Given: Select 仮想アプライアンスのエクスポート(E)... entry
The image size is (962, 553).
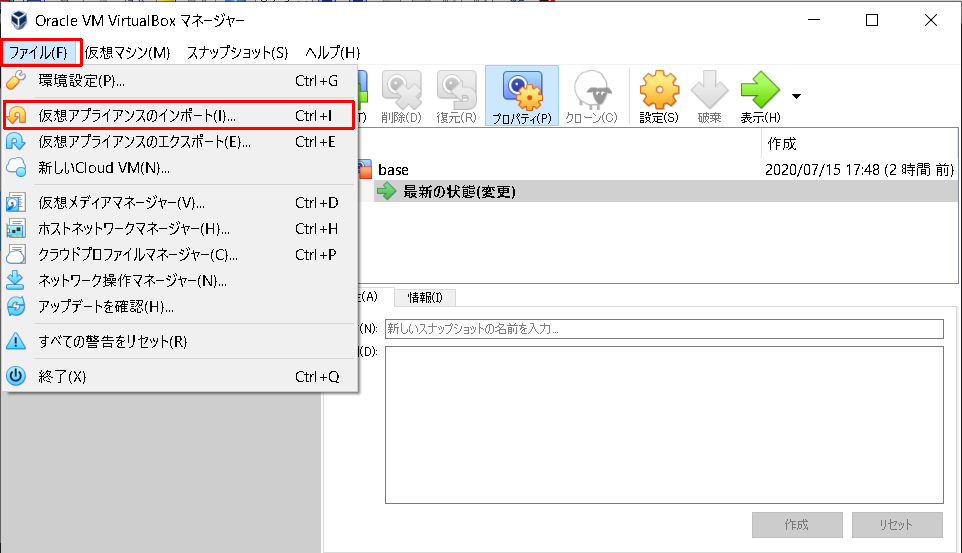Looking at the screenshot, I should pyautogui.click(x=180, y=142).
